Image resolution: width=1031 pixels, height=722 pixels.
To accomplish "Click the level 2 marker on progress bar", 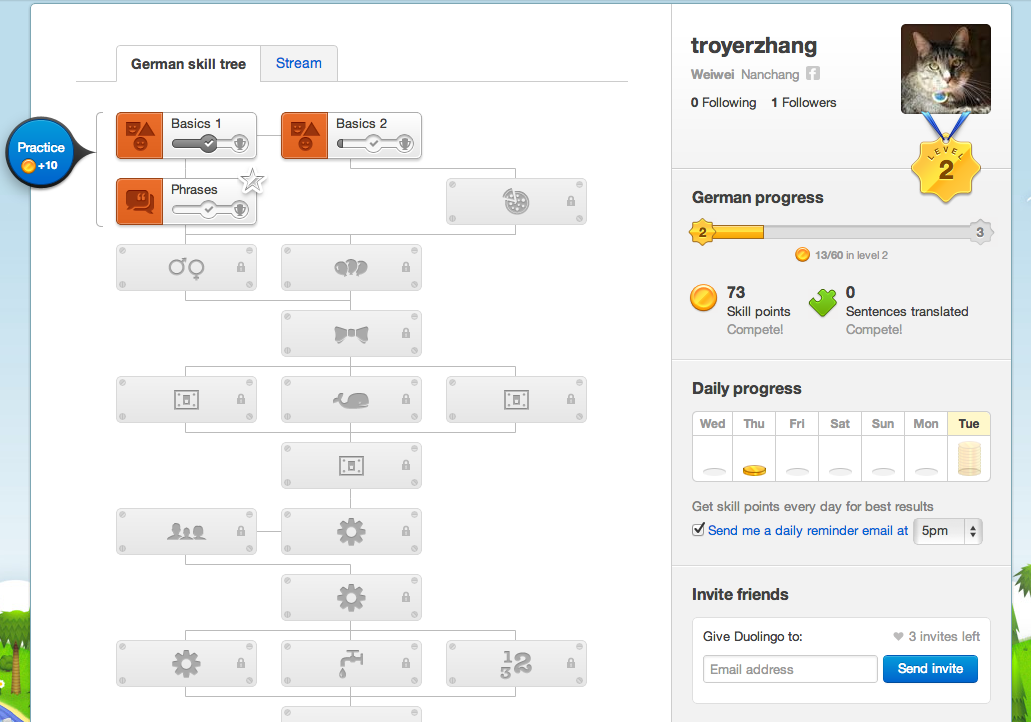I will 702,231.
